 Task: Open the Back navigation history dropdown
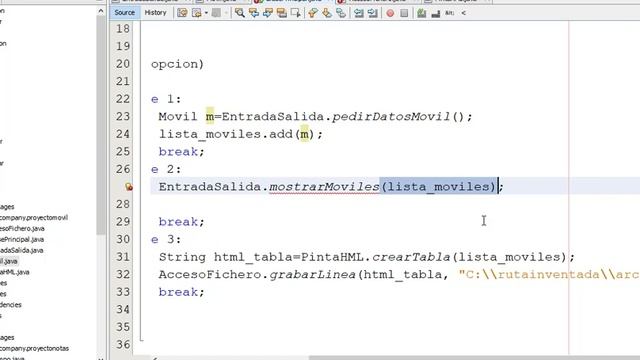click(x=206, y=13)
